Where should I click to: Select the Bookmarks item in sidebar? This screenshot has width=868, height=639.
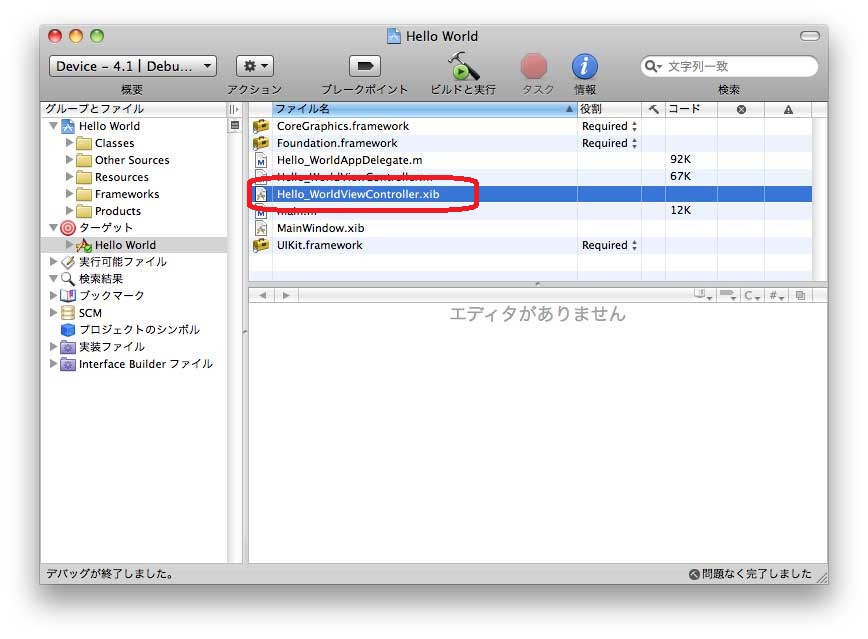pos(111,296)
